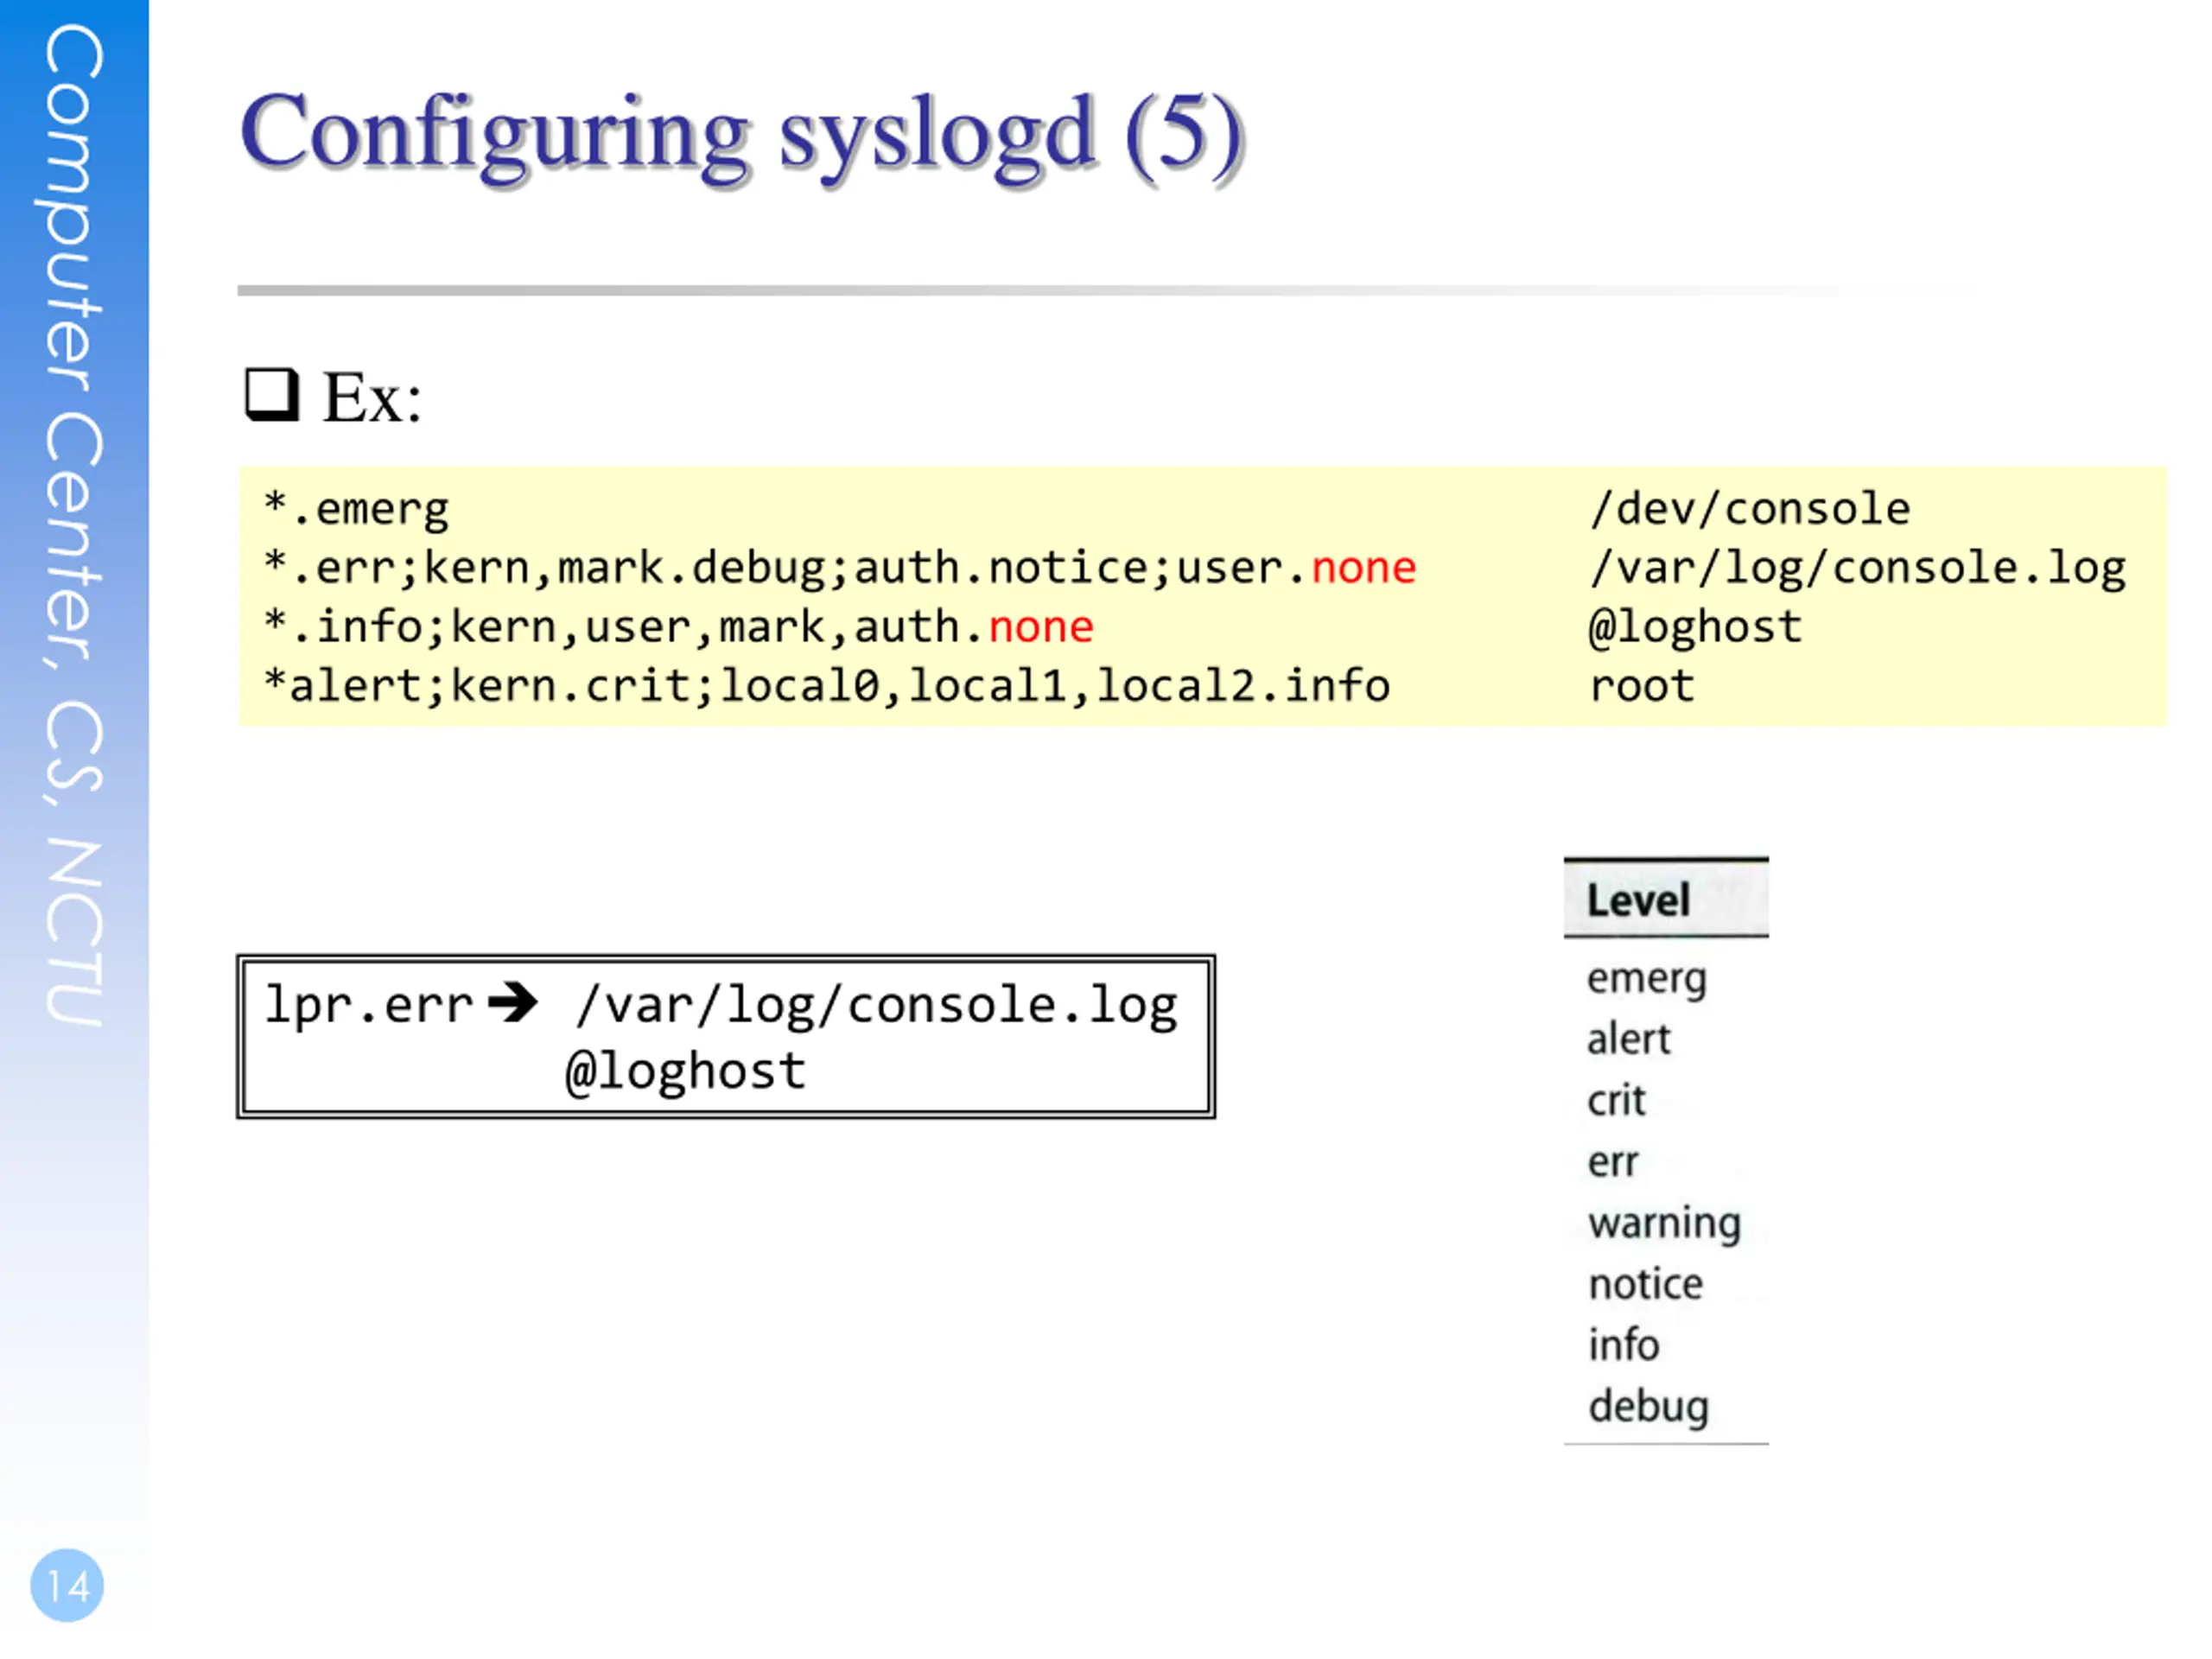The width and height of the screenshot is (2212, 1659).
Task: Select the alert level entry
Action: 1628,1039
